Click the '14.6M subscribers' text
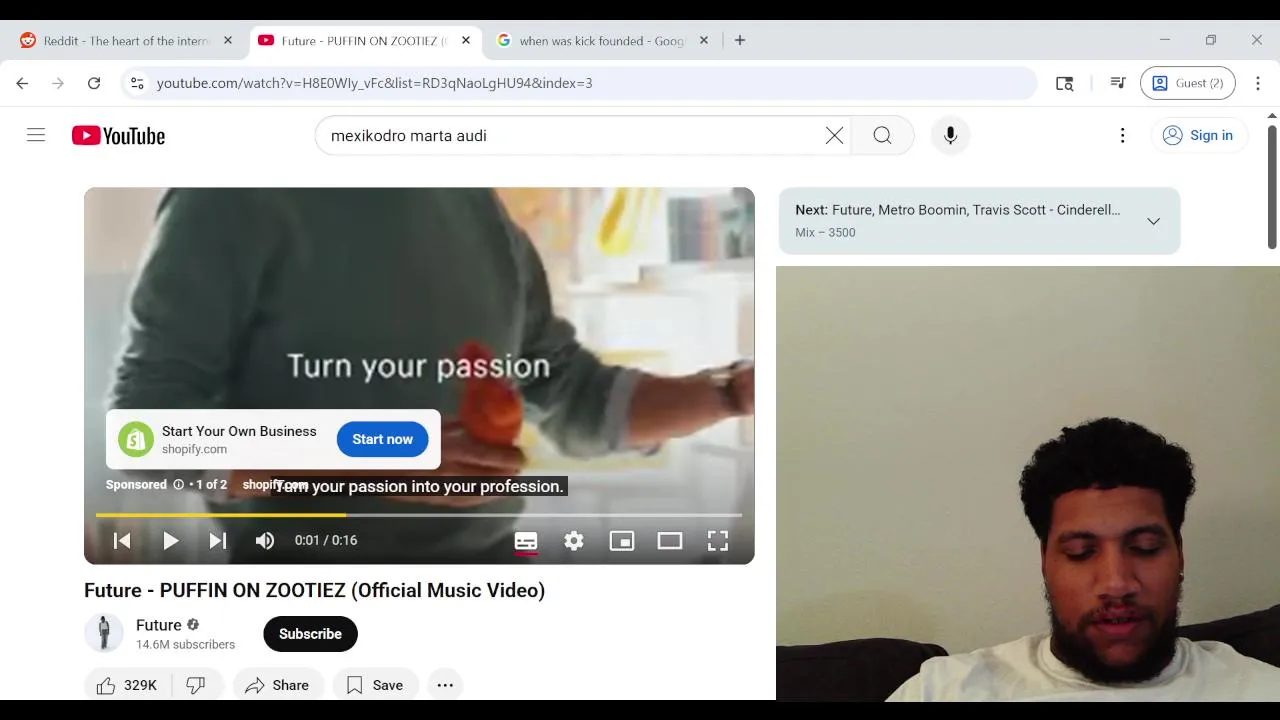1280x720 pixels. tap(186, 645)
